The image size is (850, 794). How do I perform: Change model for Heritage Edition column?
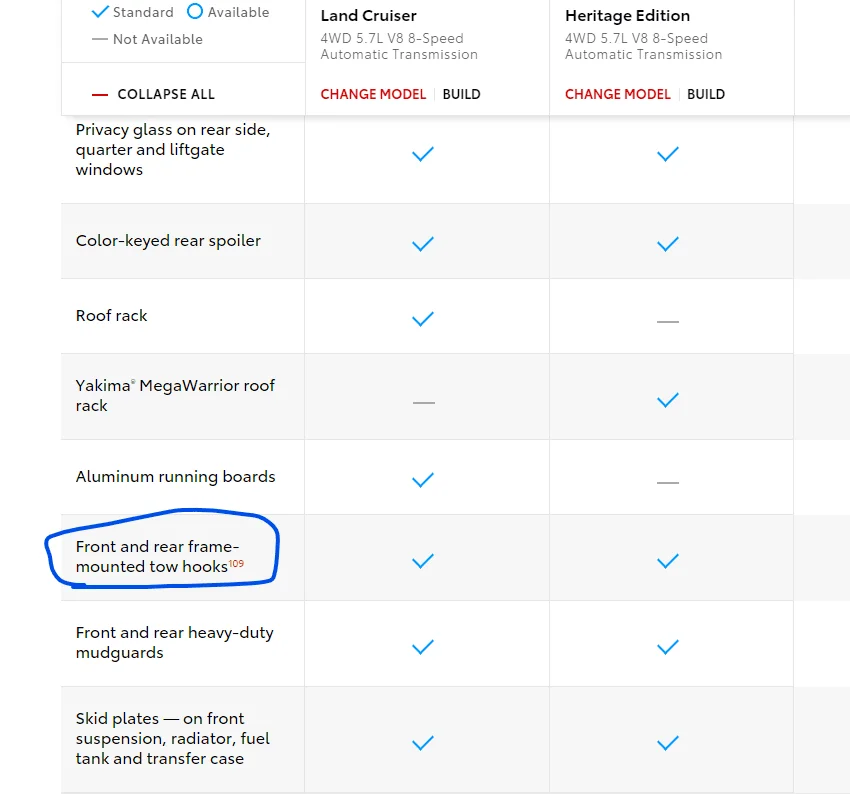617,94
